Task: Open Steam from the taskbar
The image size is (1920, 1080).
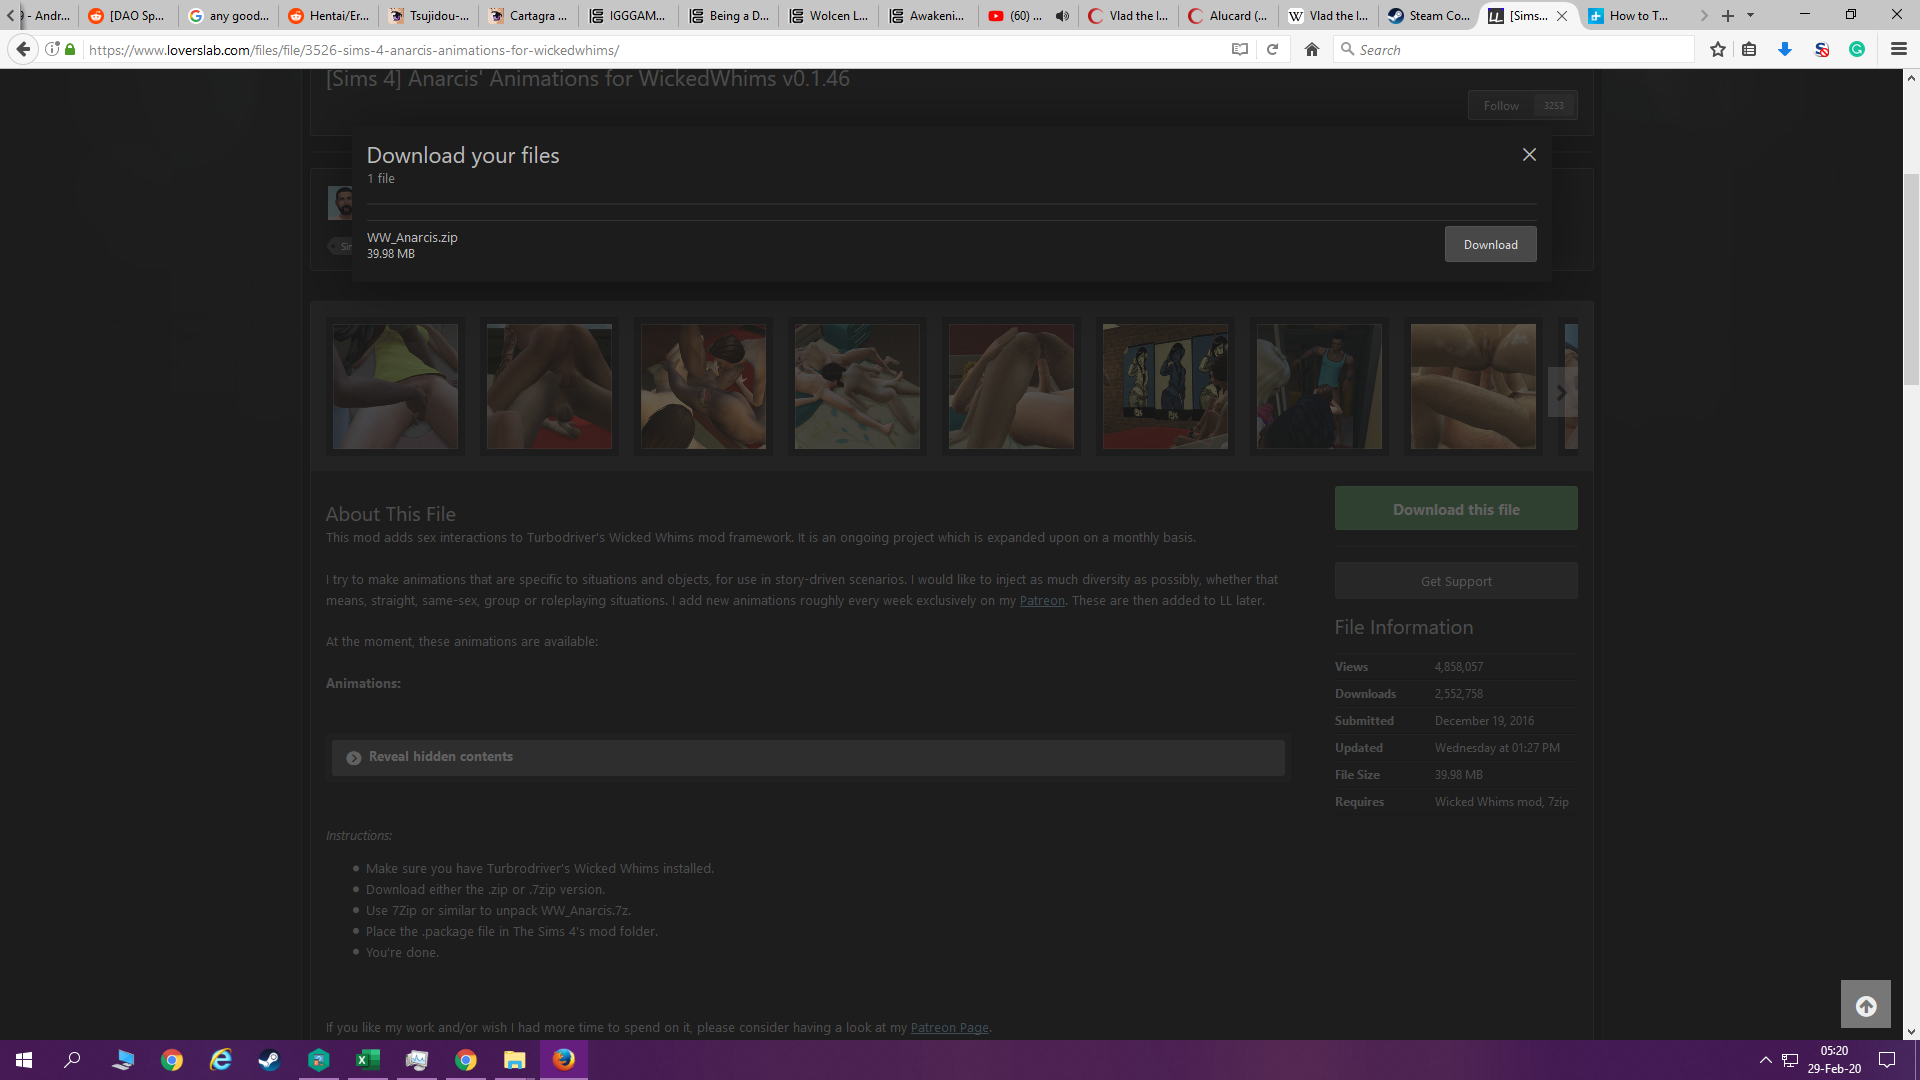Action: pyautogui.click(x=269, y=1060)
